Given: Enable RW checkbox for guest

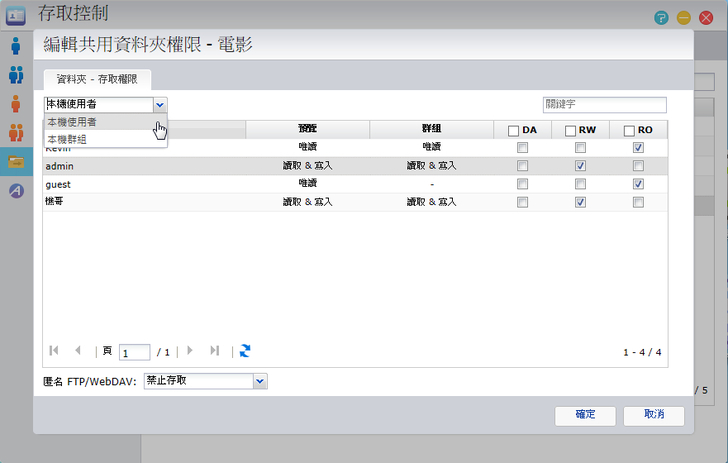Looking at the screenshot, I should click(x=580, y=184).
